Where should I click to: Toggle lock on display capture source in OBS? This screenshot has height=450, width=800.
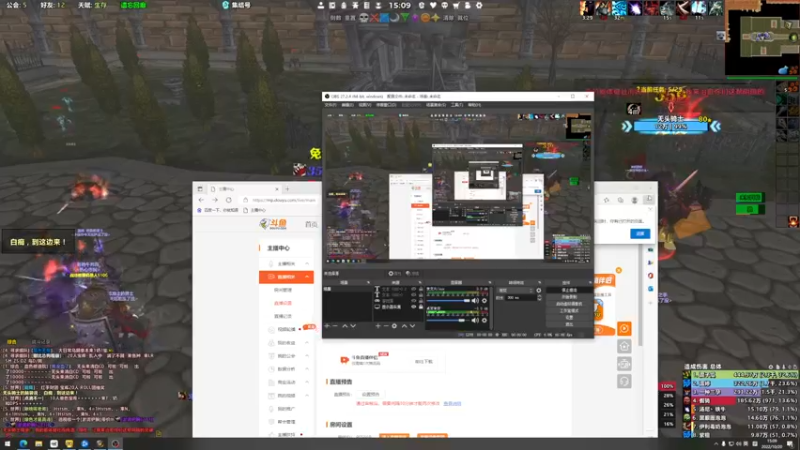click(x=421, y=307)
